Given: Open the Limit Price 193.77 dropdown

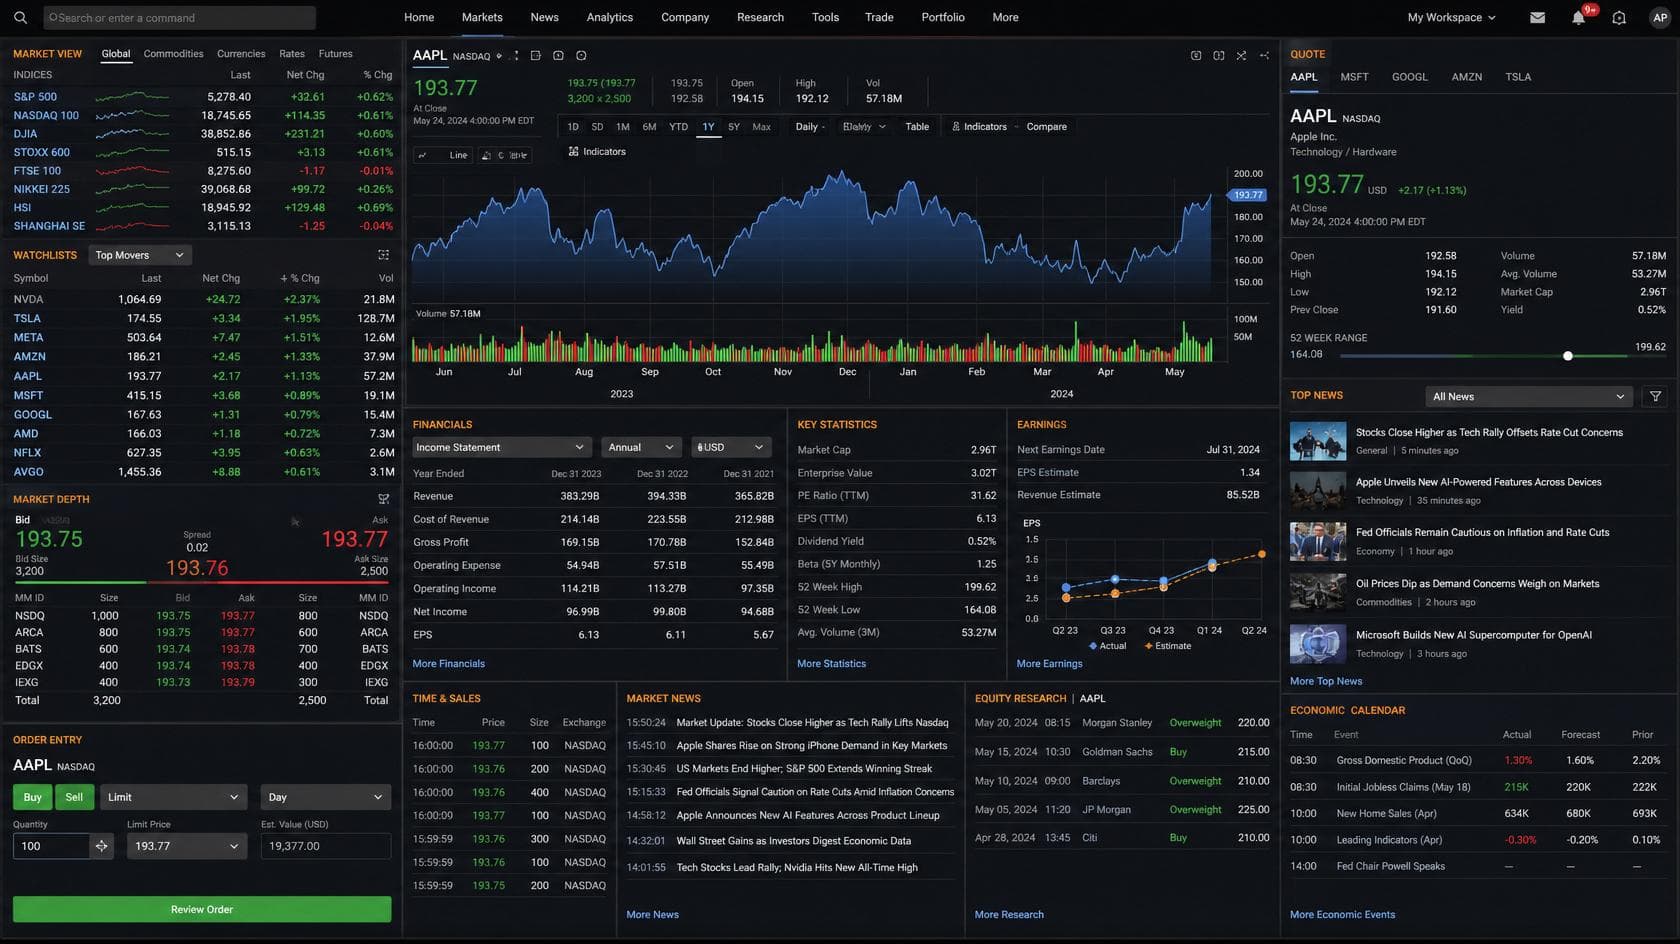Looking at the screenshot, I should coord(186,846).
